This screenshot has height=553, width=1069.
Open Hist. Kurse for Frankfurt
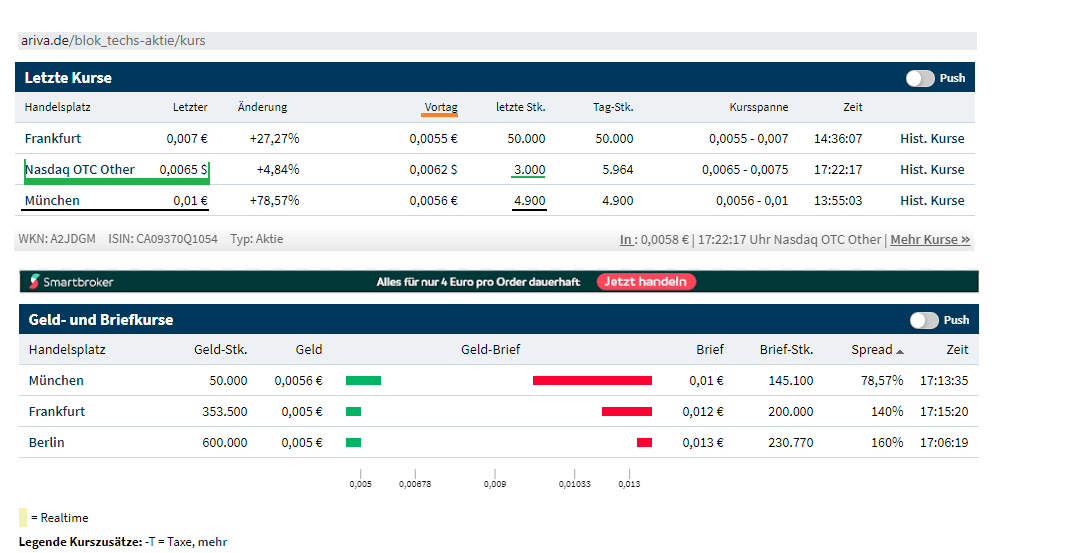pos(932,139)
